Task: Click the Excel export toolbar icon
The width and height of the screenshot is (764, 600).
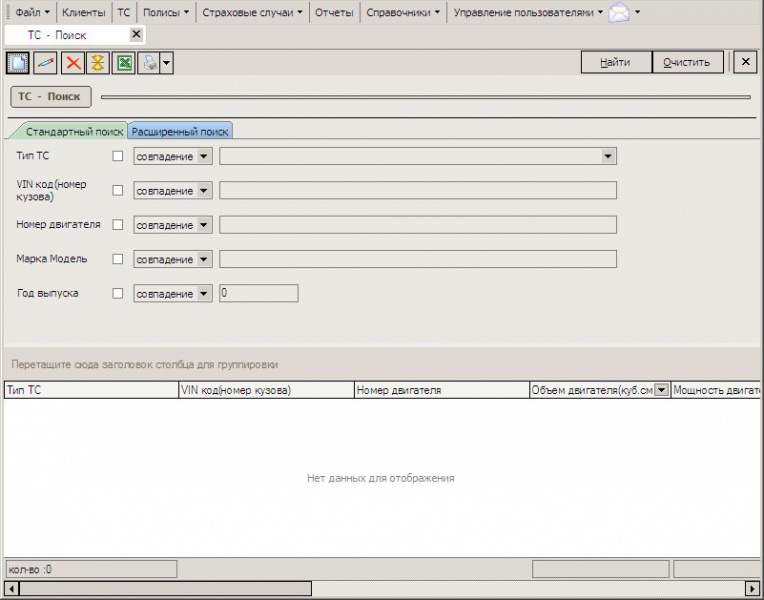Action: point(124,63)
